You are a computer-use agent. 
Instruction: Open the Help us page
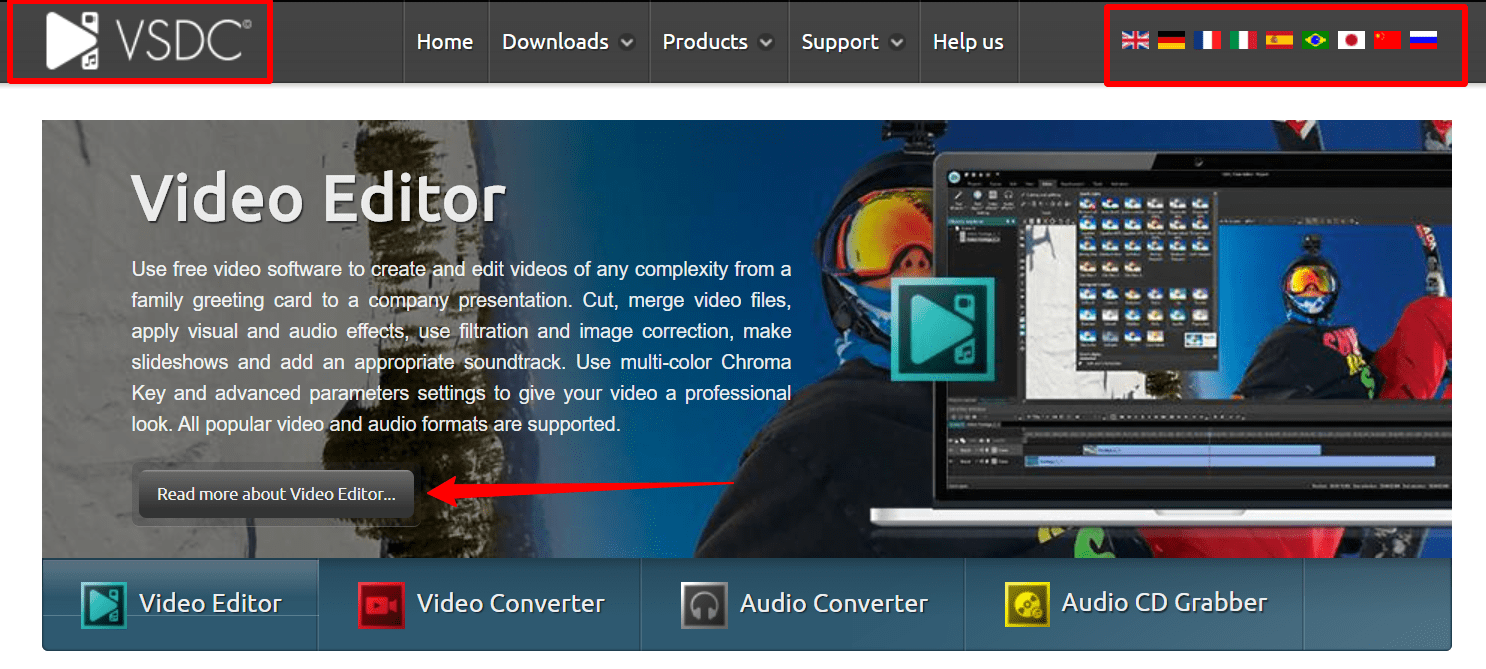[x=968, y=42]
